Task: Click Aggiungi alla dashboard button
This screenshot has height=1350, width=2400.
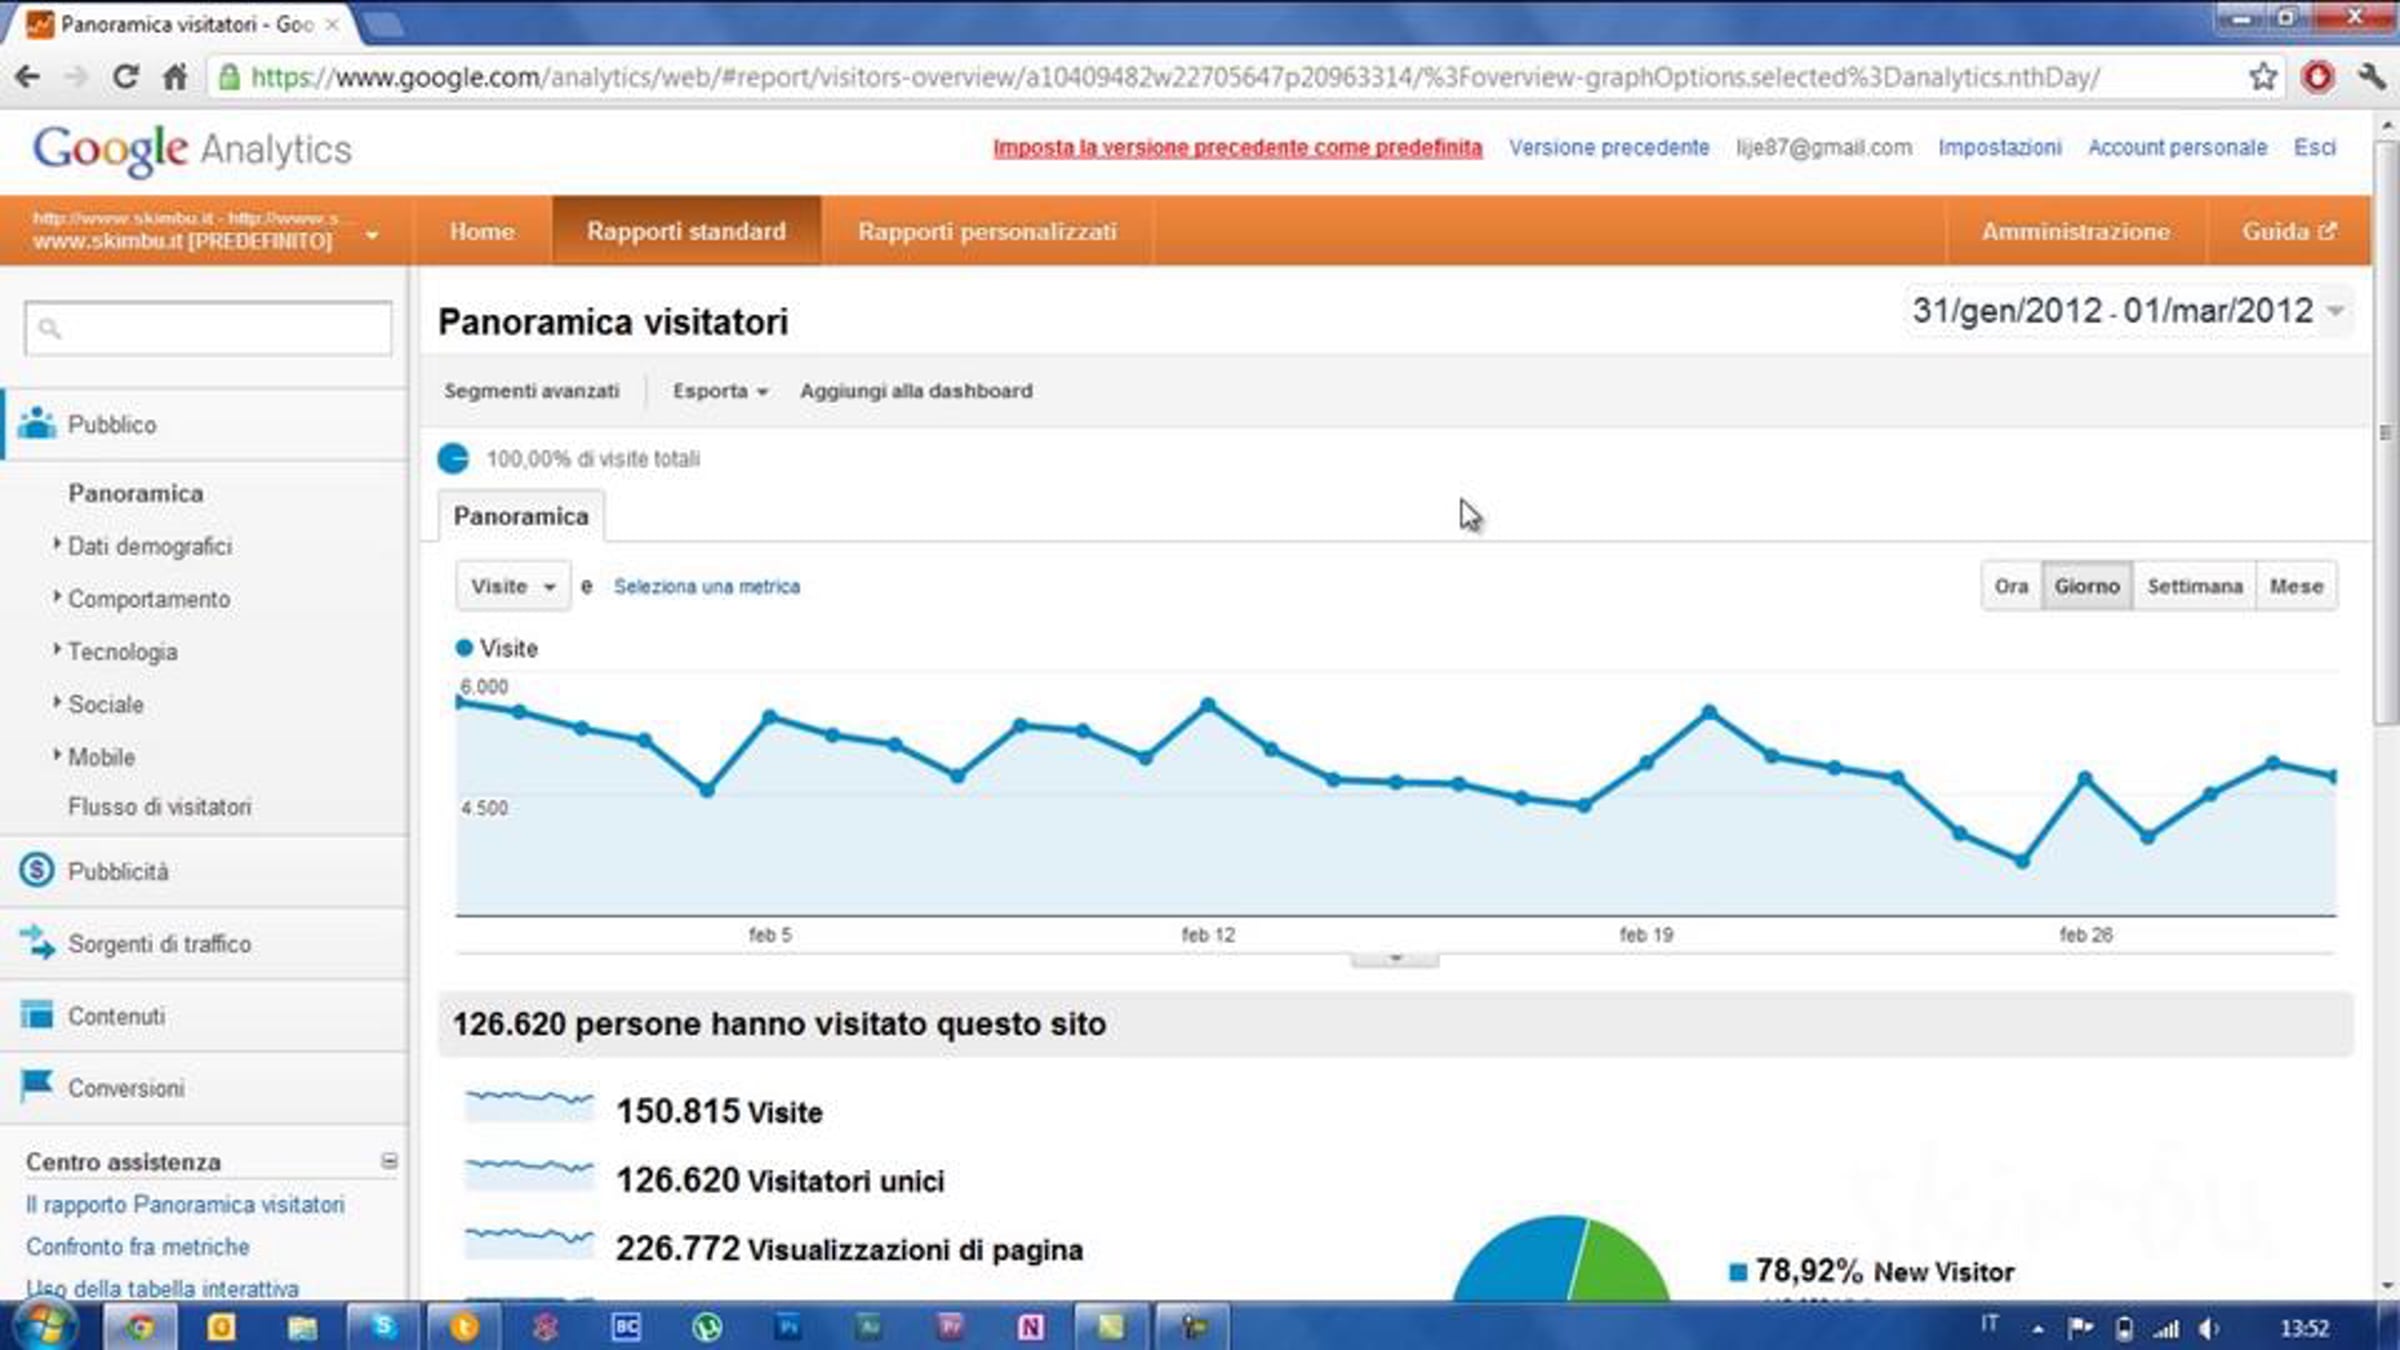Action: click(915, 391)
